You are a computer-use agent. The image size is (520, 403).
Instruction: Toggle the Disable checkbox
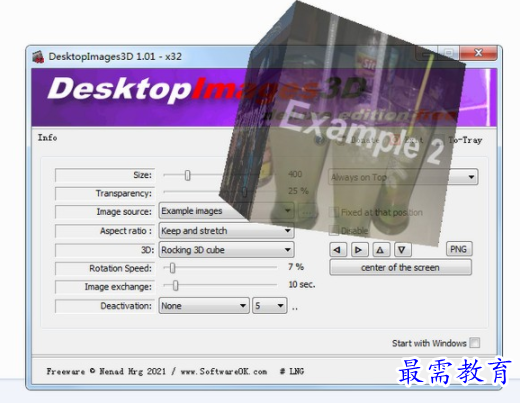coord(334,231)
